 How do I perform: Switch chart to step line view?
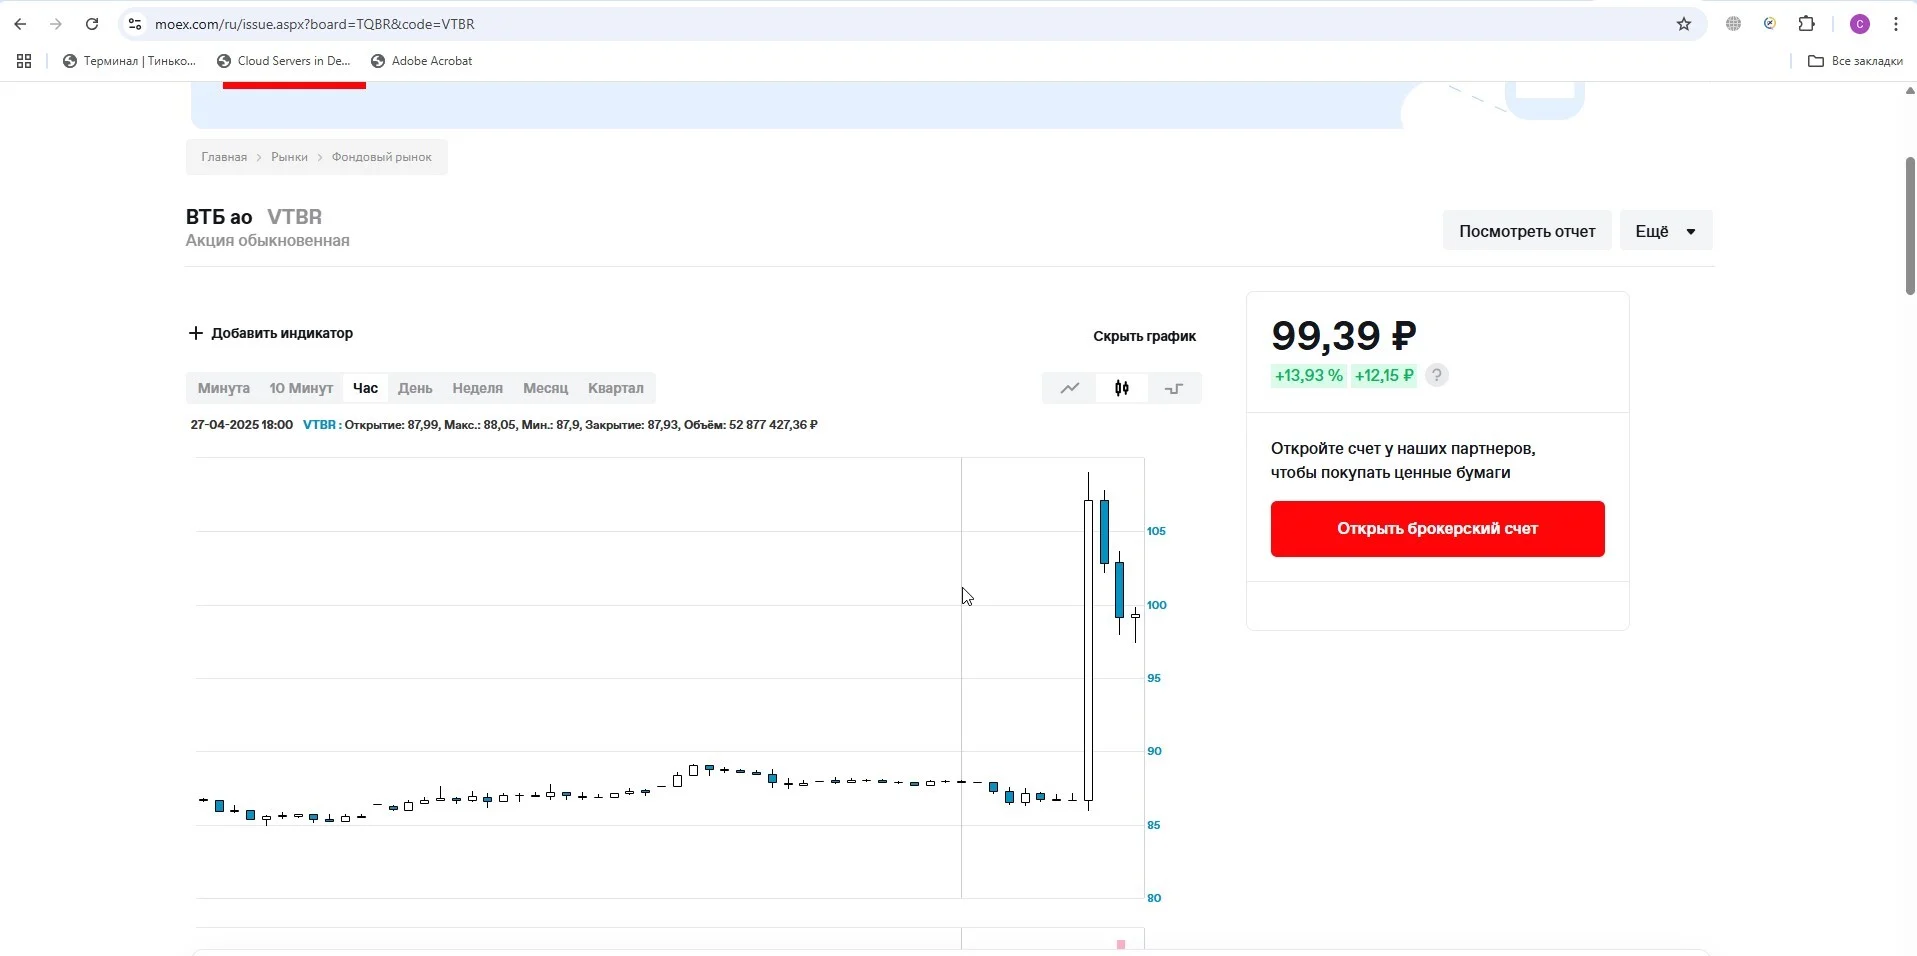pos(1174,388)
